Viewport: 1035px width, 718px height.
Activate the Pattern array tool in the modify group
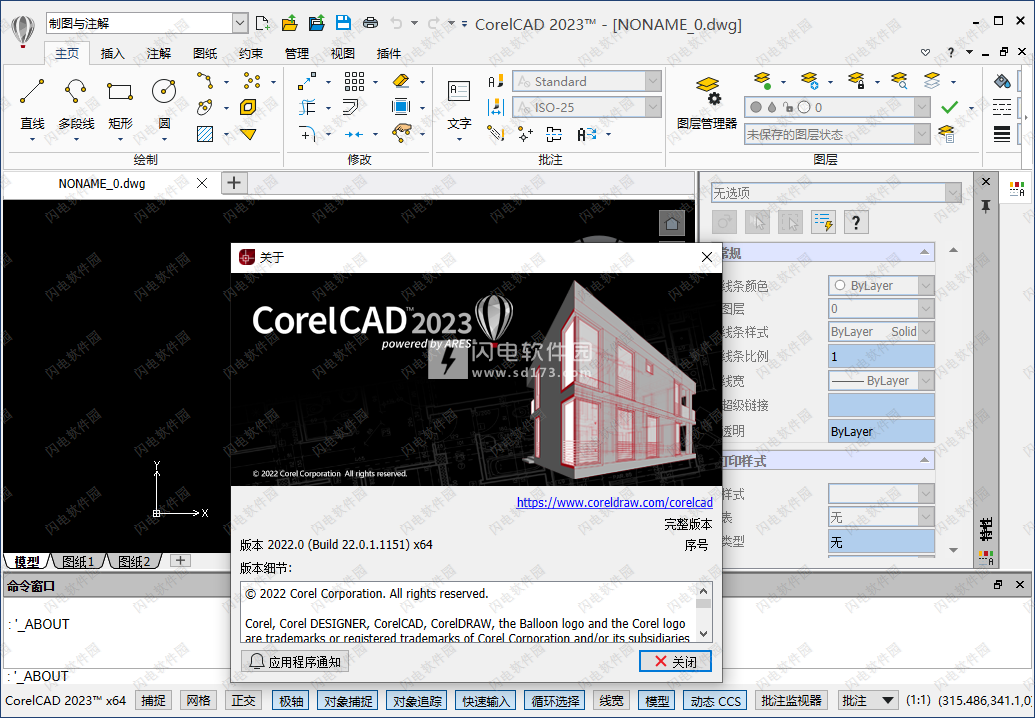point(354,81)
